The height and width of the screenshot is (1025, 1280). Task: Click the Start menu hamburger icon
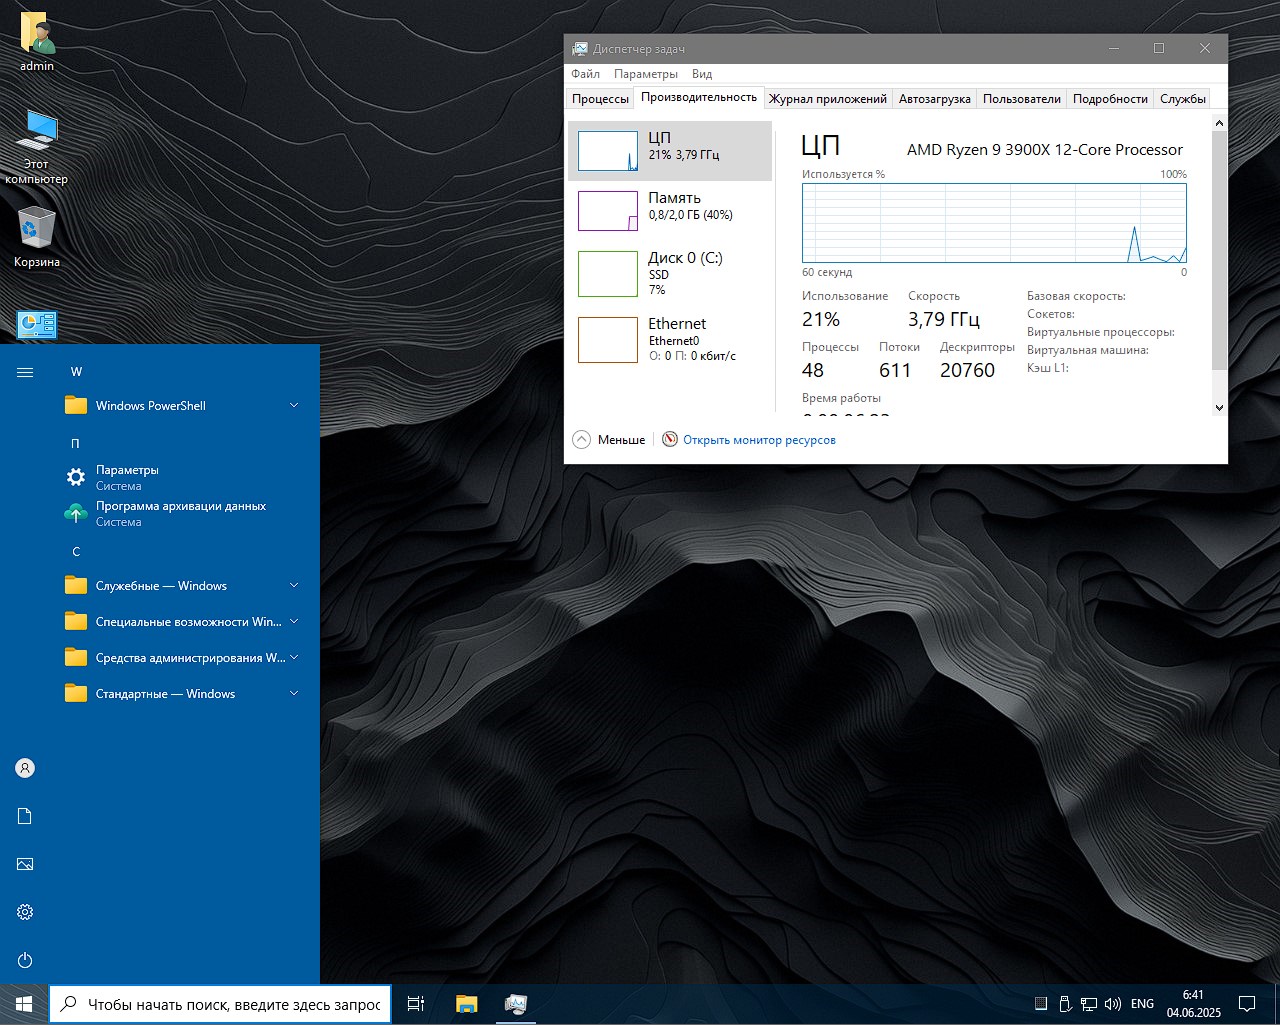(25, 372)
